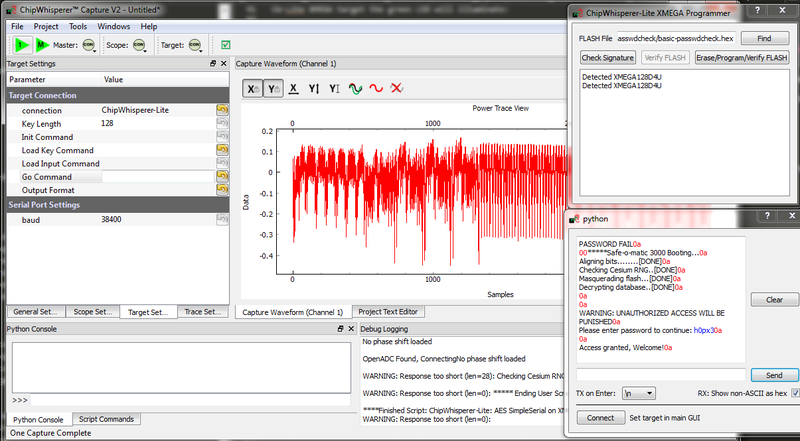Click the Erase/Program/Verify FLASH button

coord(742,58)
